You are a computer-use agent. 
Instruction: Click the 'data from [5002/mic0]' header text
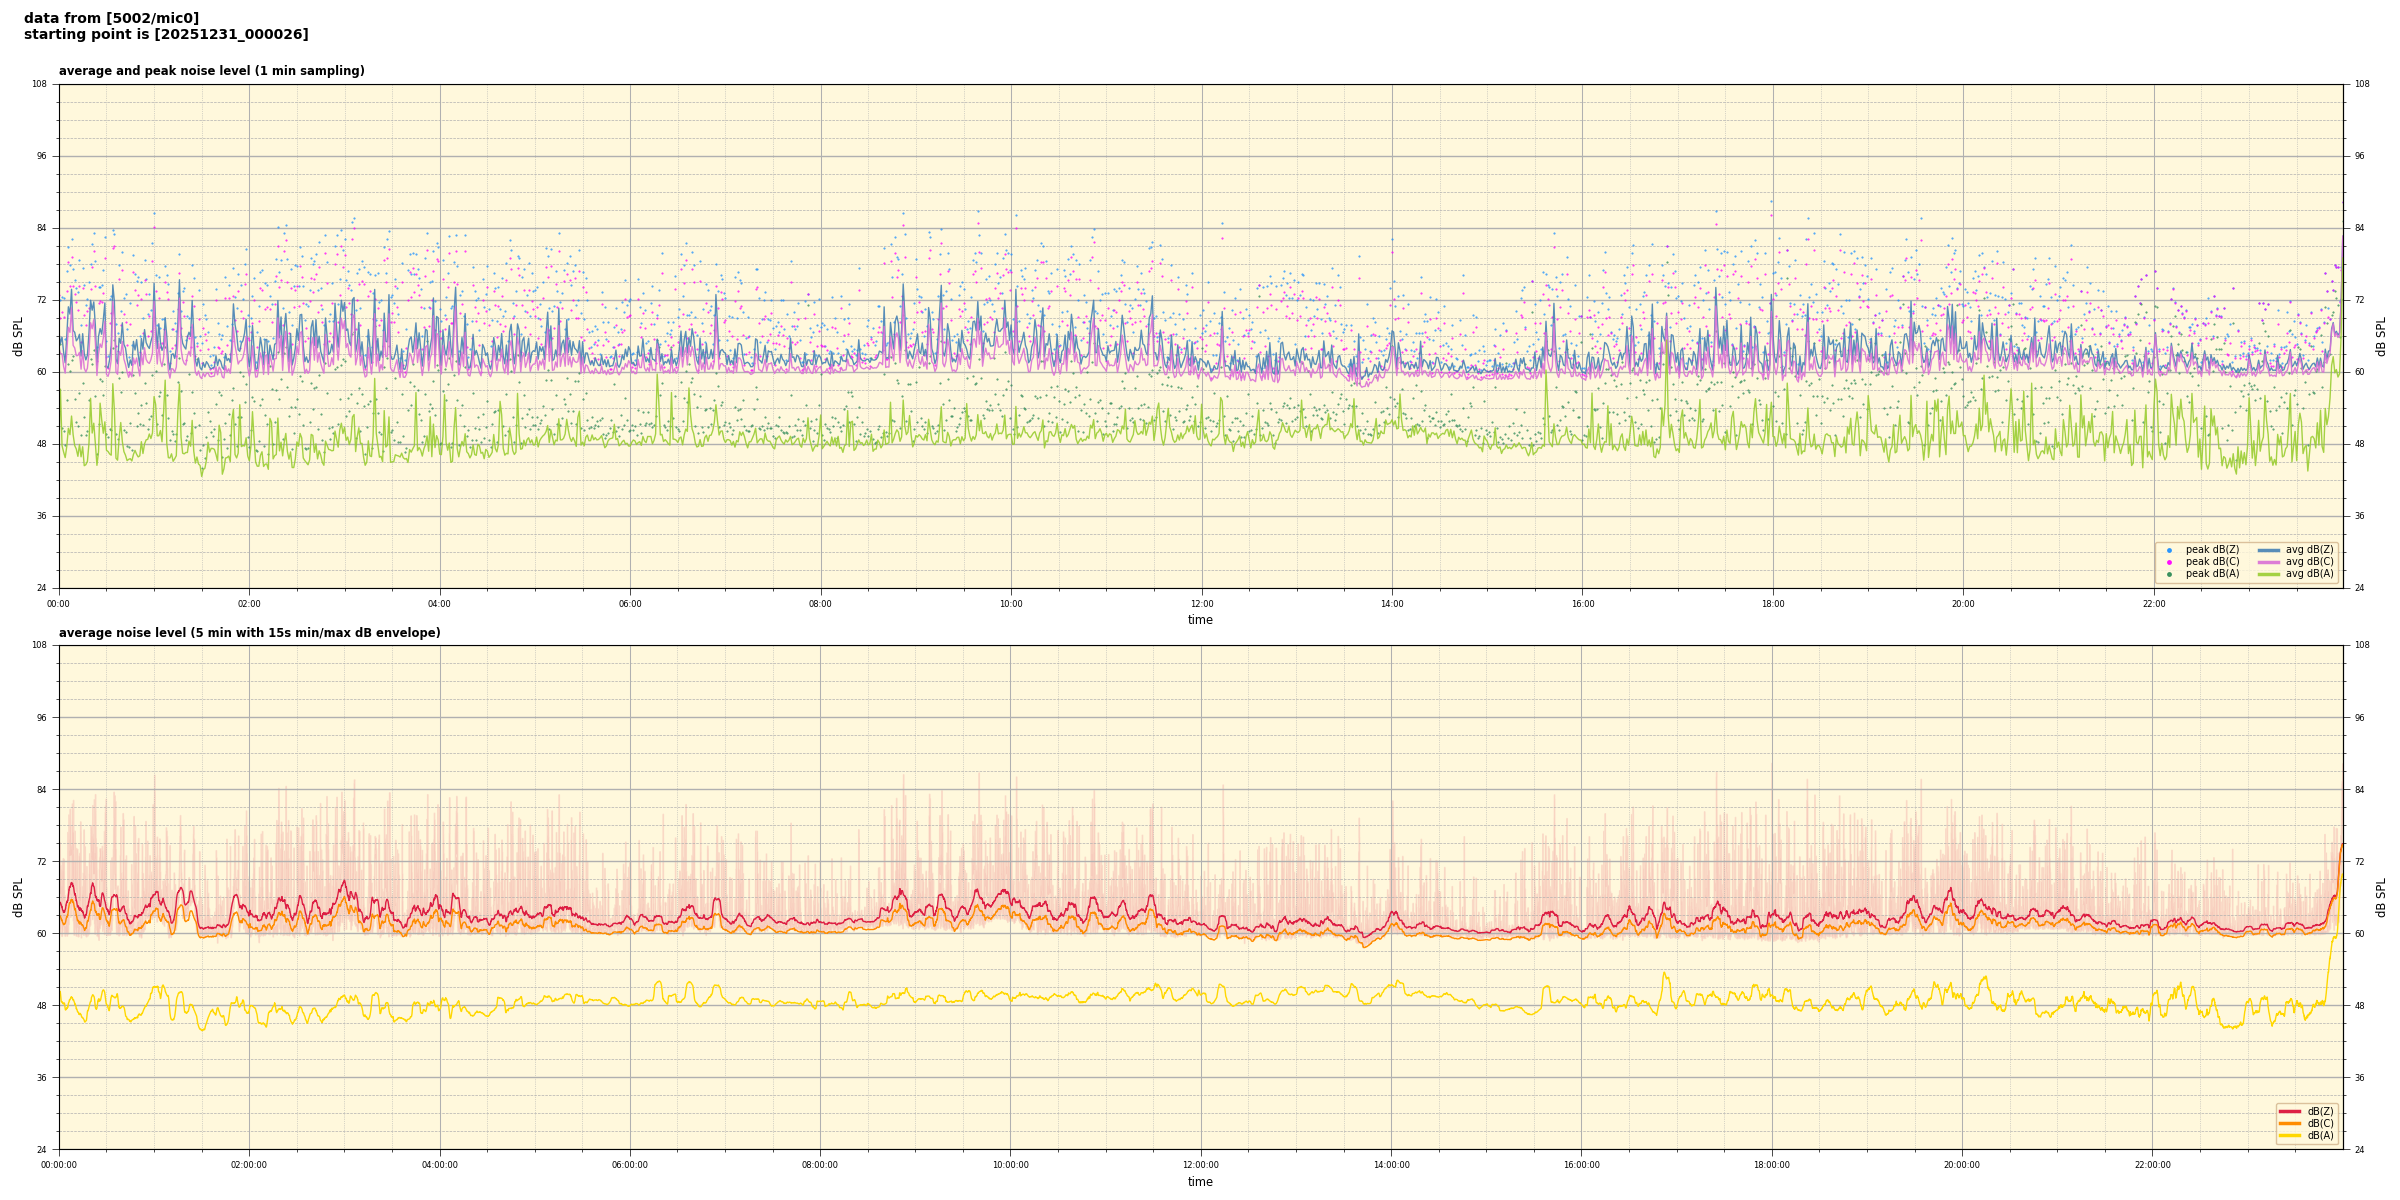[111, 18]
